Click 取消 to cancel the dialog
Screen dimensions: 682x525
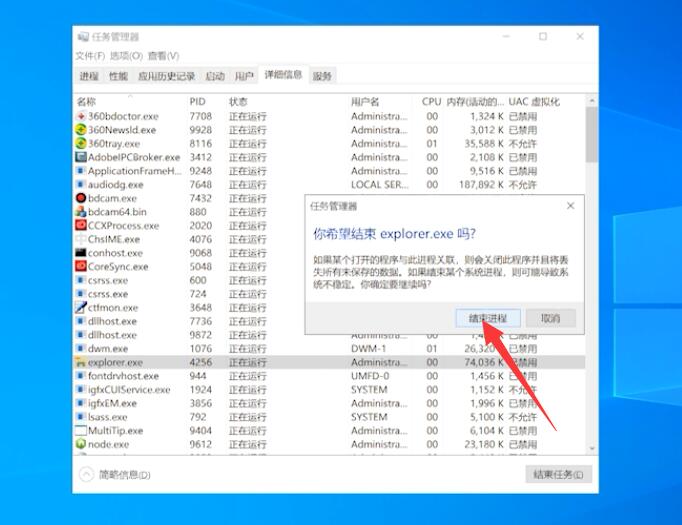pos(551,318)
